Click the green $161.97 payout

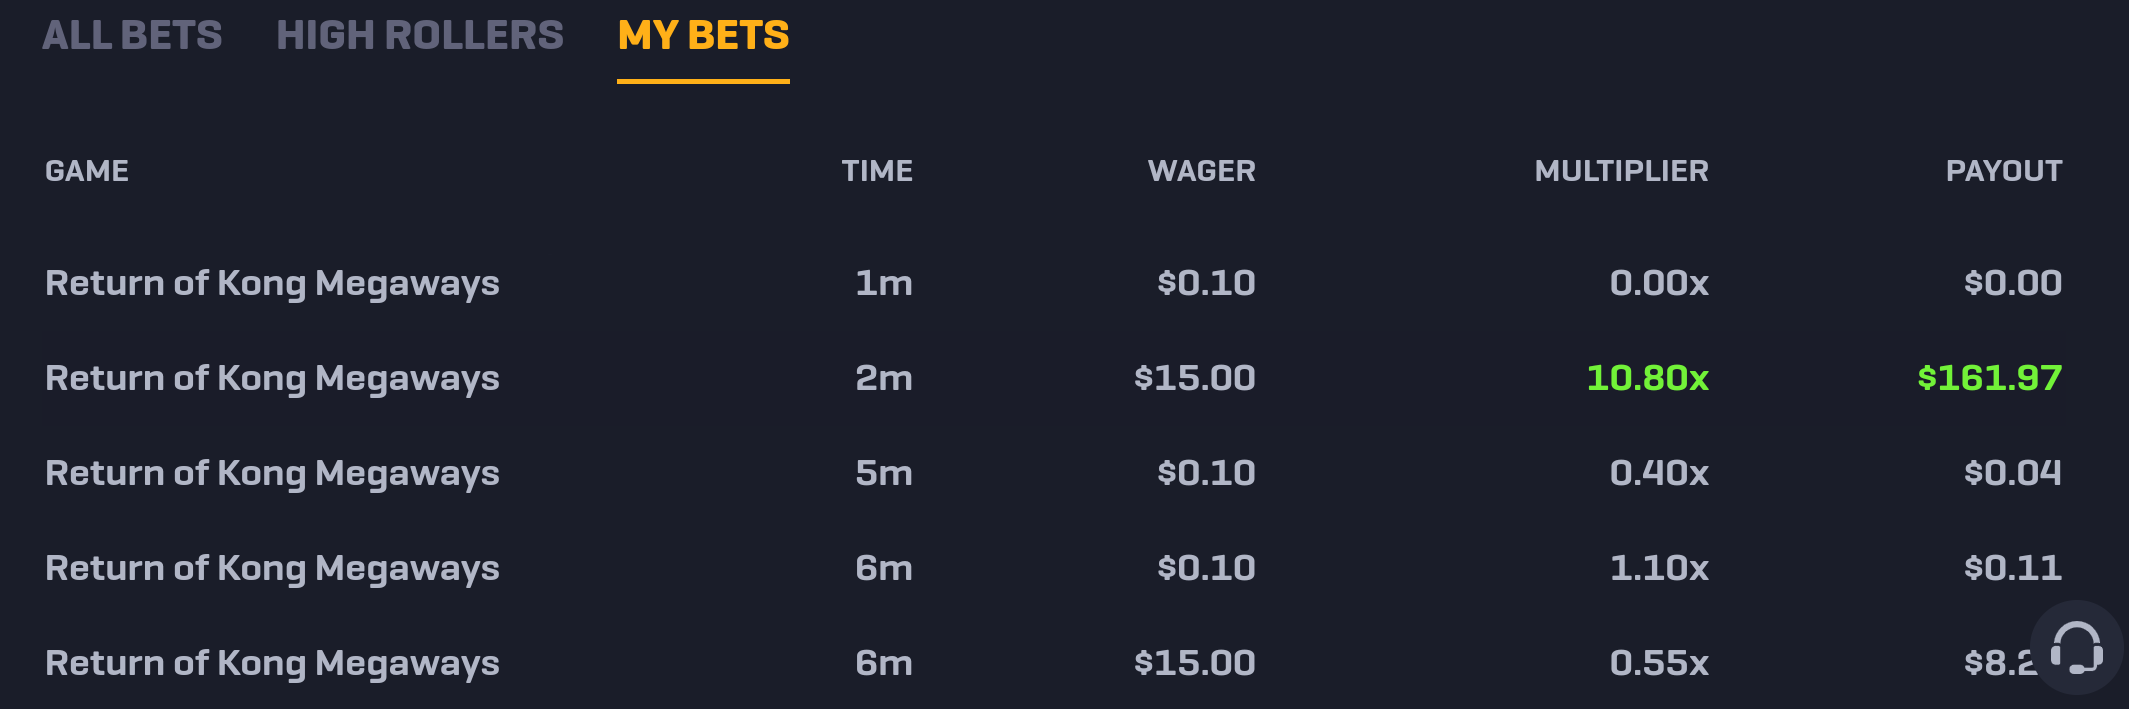click(1989, 378)
